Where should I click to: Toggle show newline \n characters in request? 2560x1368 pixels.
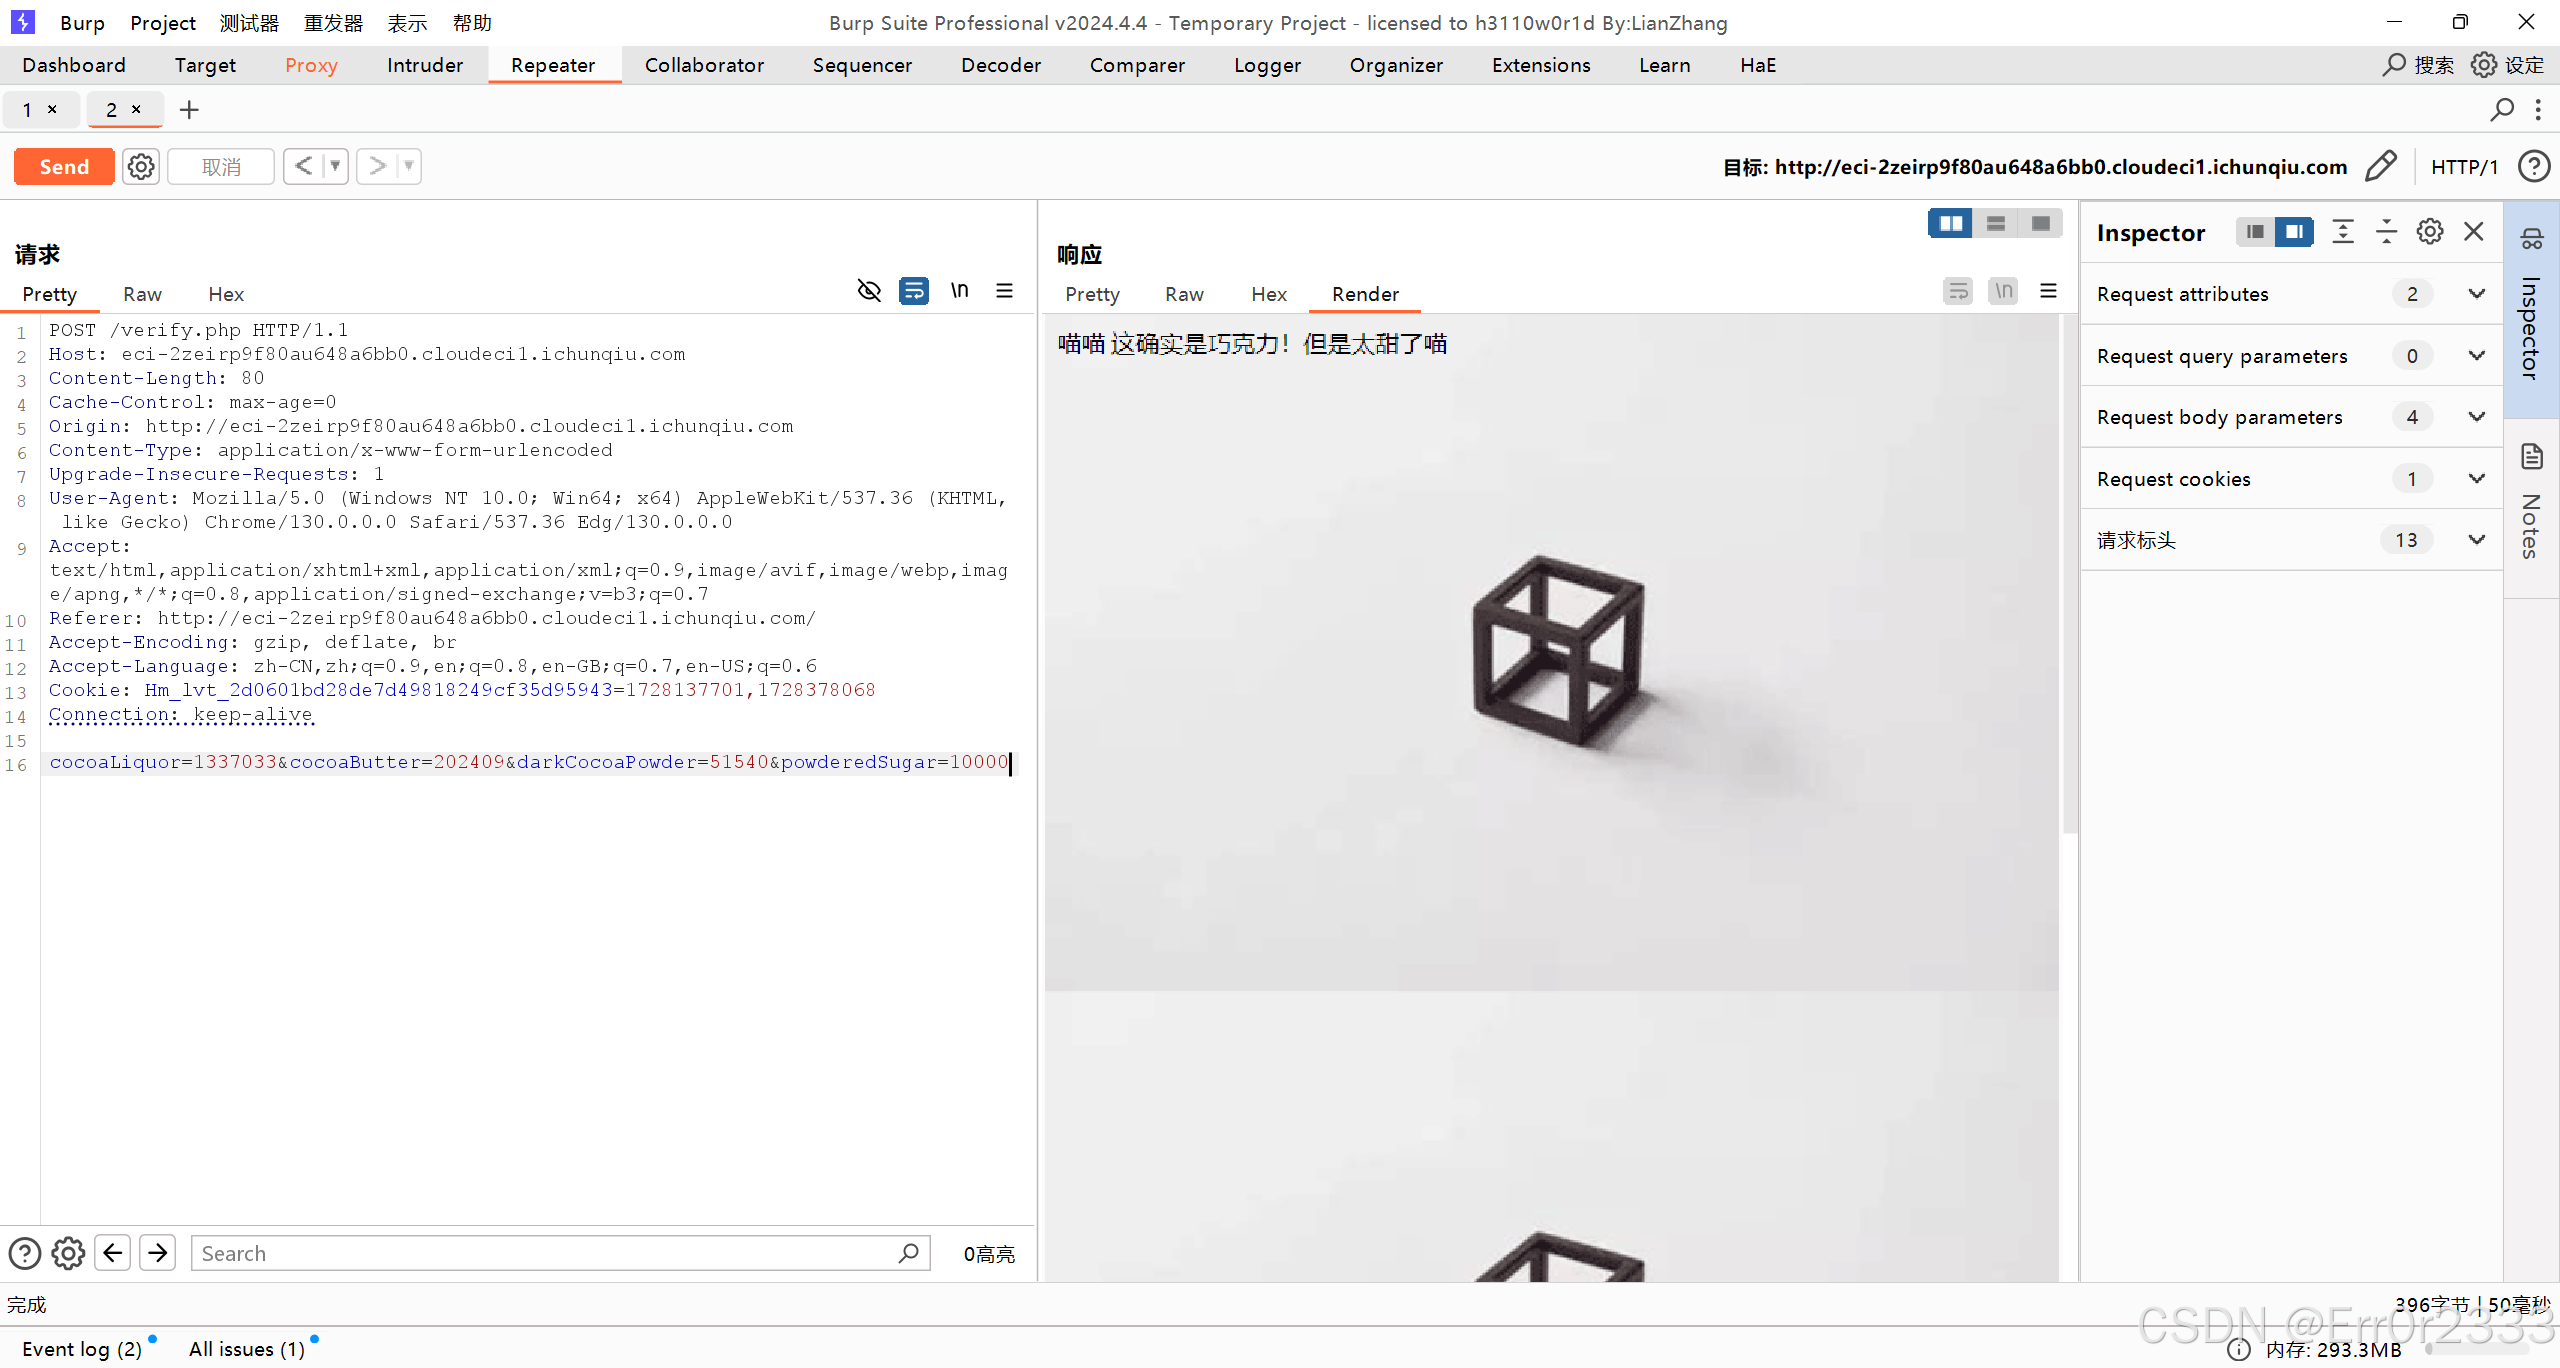(960, 291)
